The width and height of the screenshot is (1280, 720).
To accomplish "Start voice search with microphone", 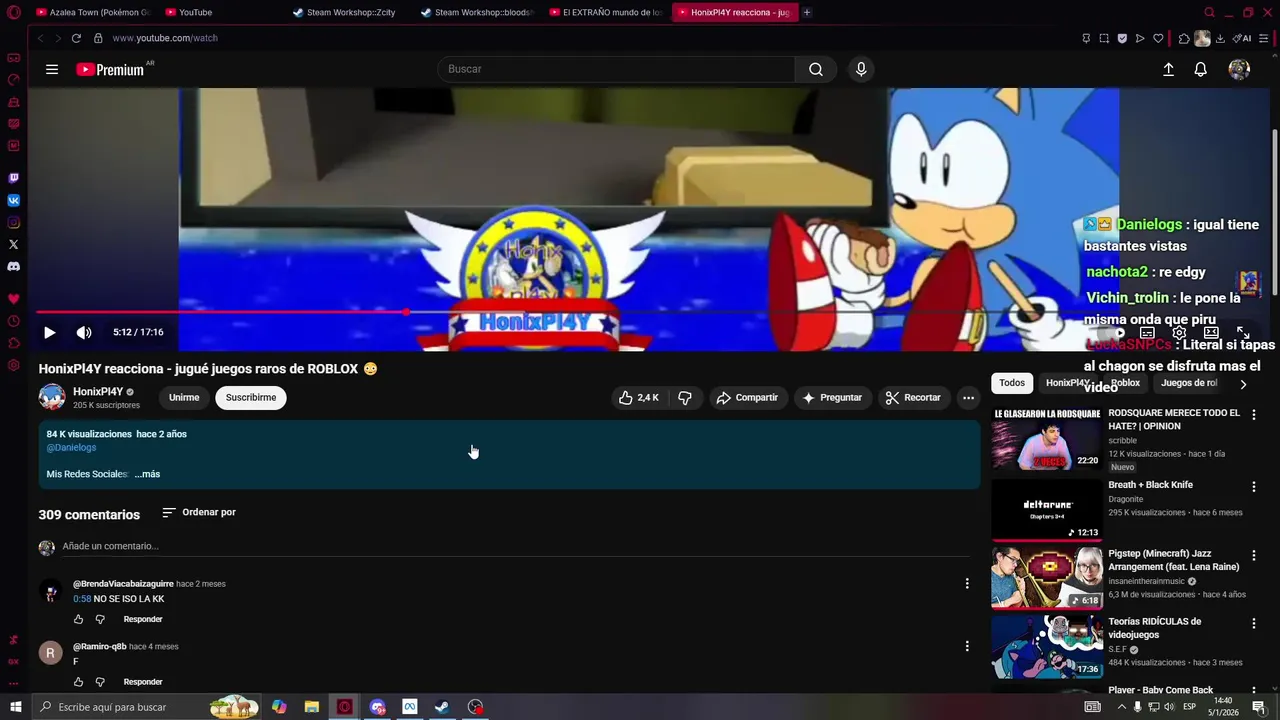I will (x=861, y=69).
